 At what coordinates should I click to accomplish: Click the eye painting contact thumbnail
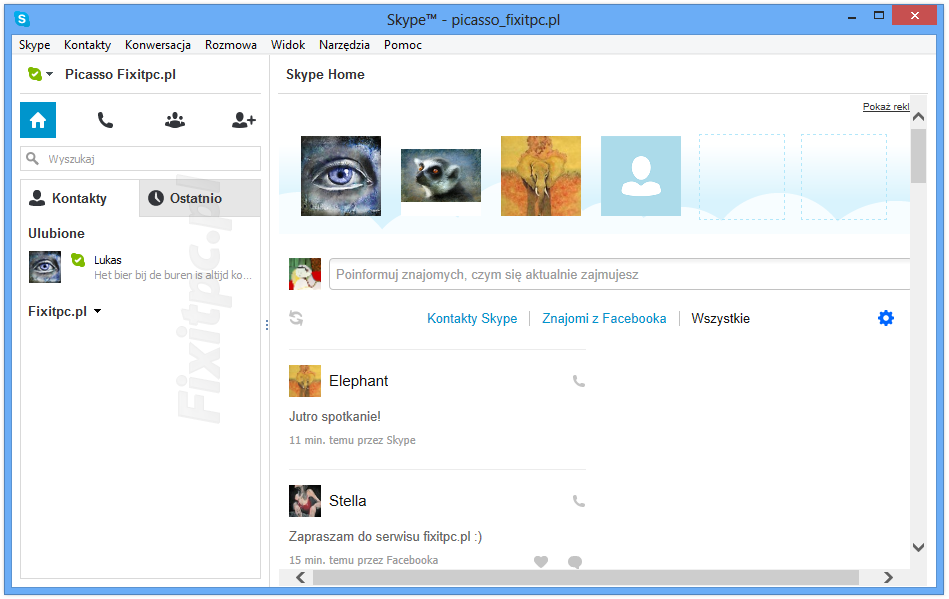(x=341, y=175)
